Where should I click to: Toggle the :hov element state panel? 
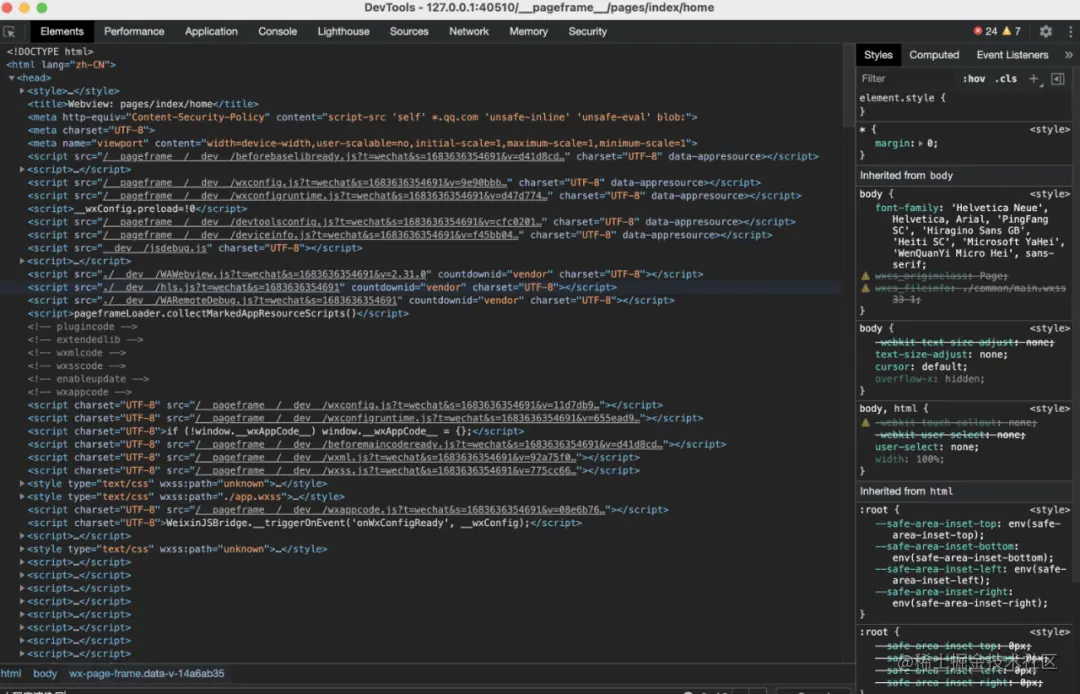973,78
